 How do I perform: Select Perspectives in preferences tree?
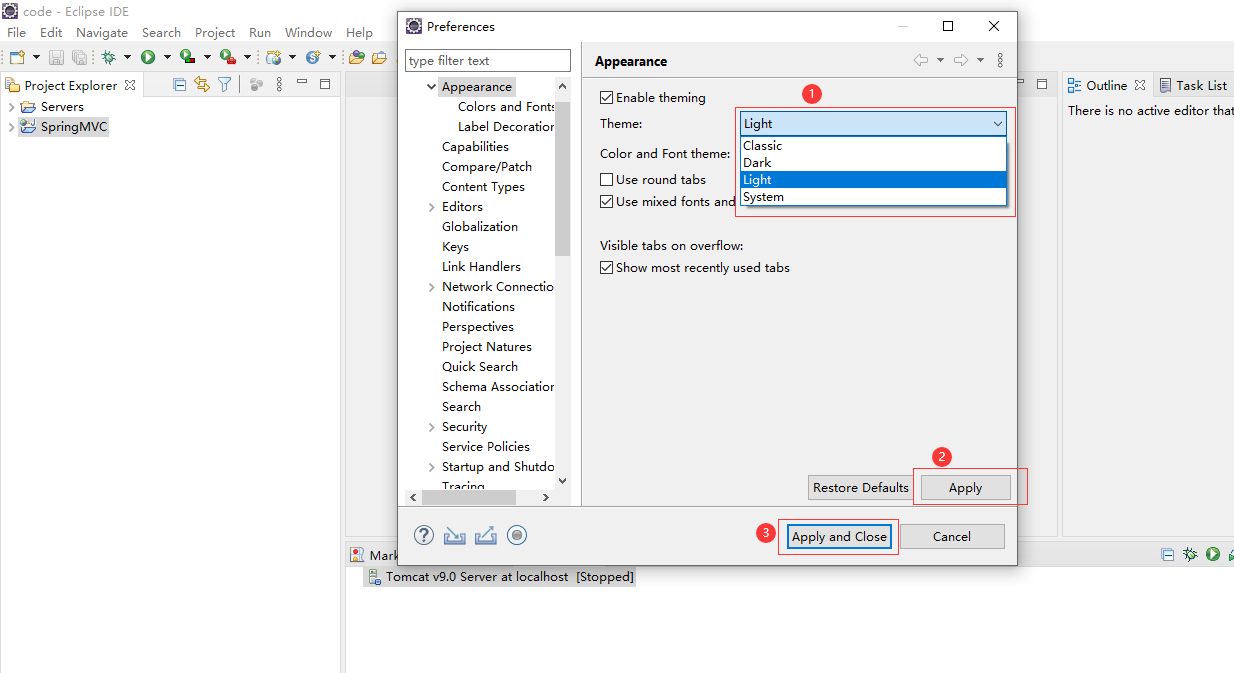[x=478, y=327]
